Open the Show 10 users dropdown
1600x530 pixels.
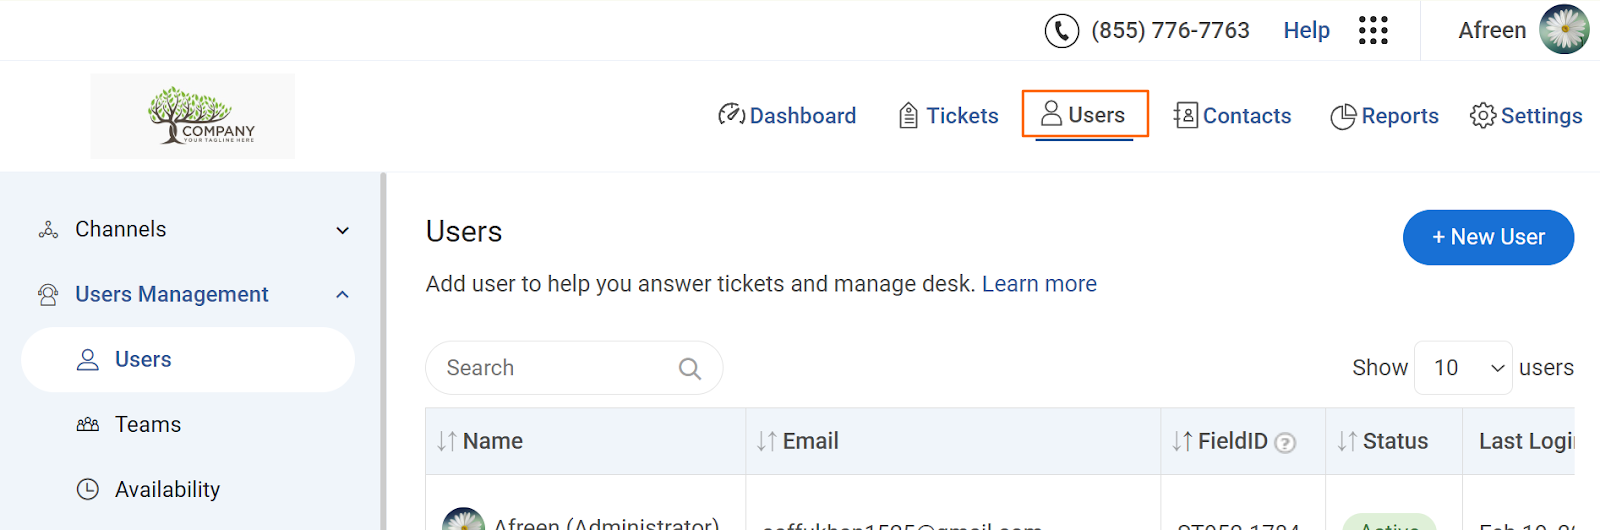1462,368
